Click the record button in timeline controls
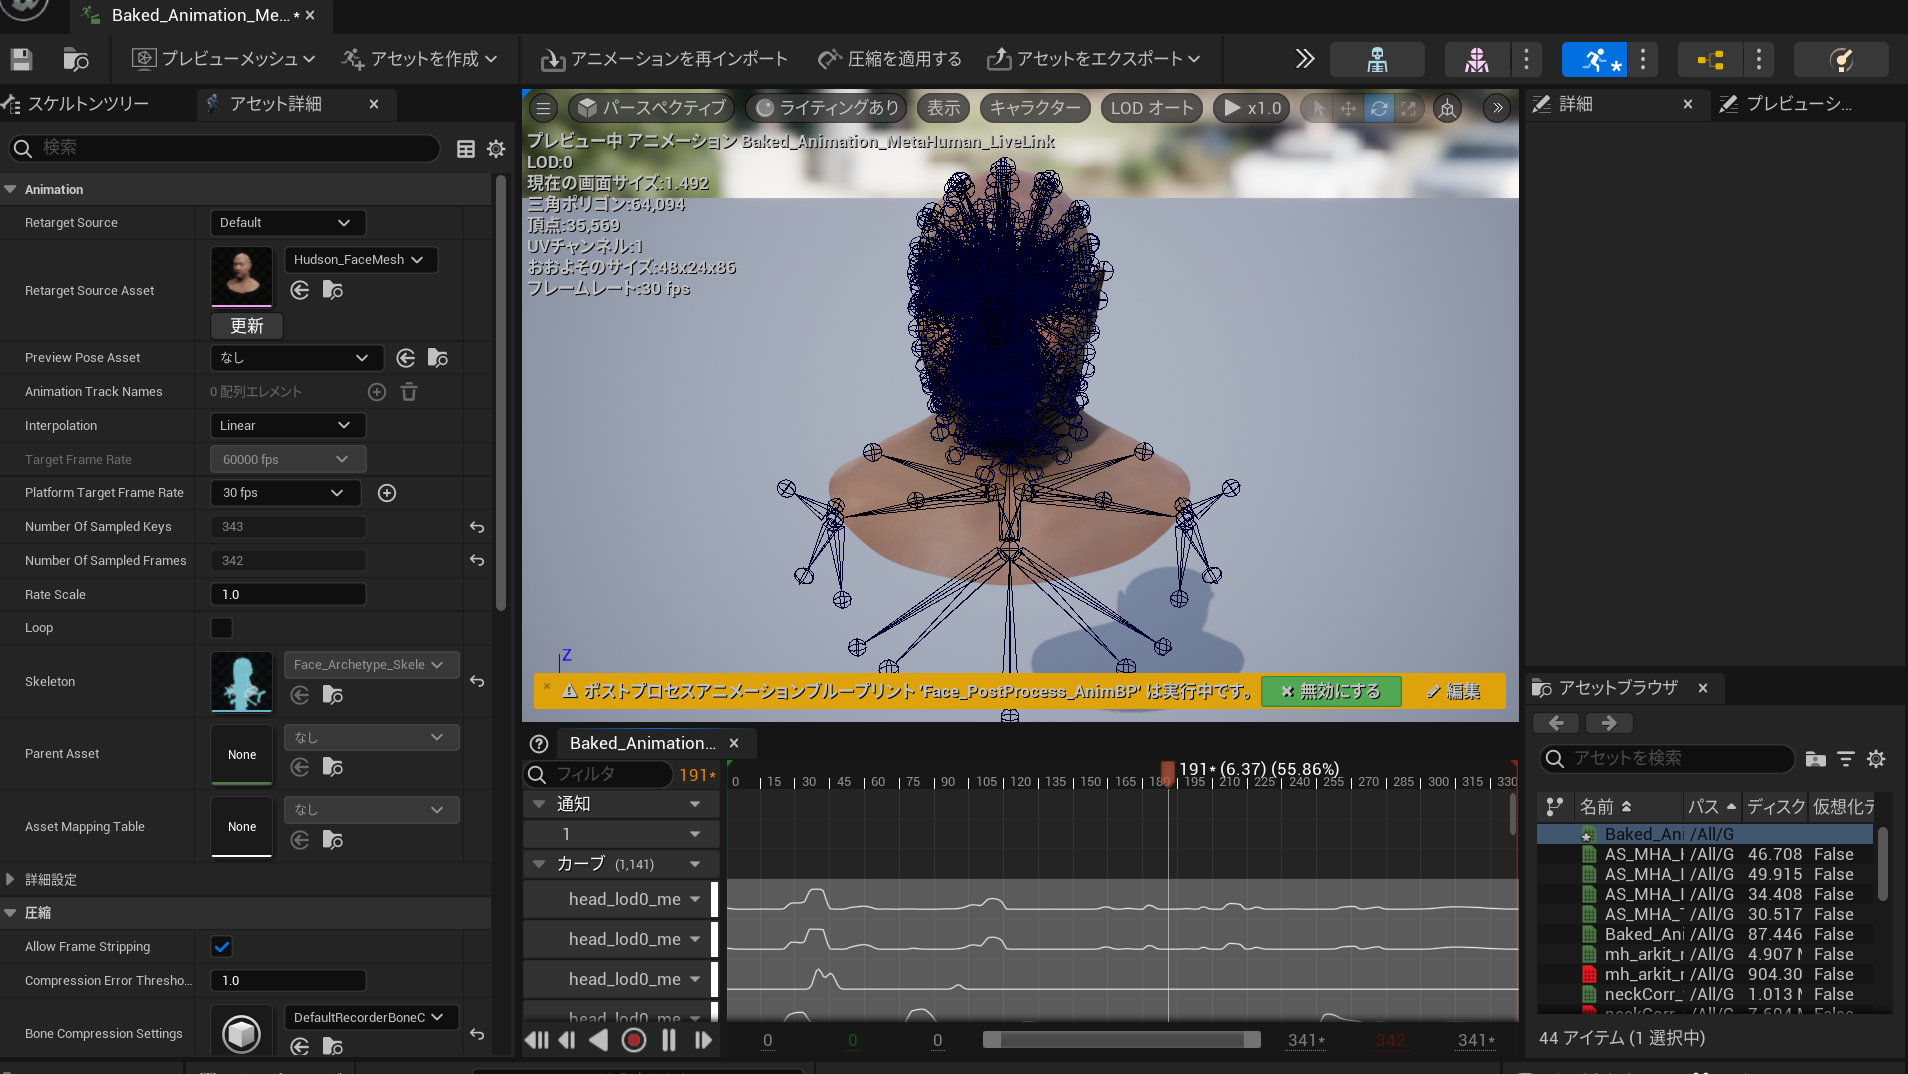Viewport: 1908px width, 1074px height. (x=633, y=1040)
